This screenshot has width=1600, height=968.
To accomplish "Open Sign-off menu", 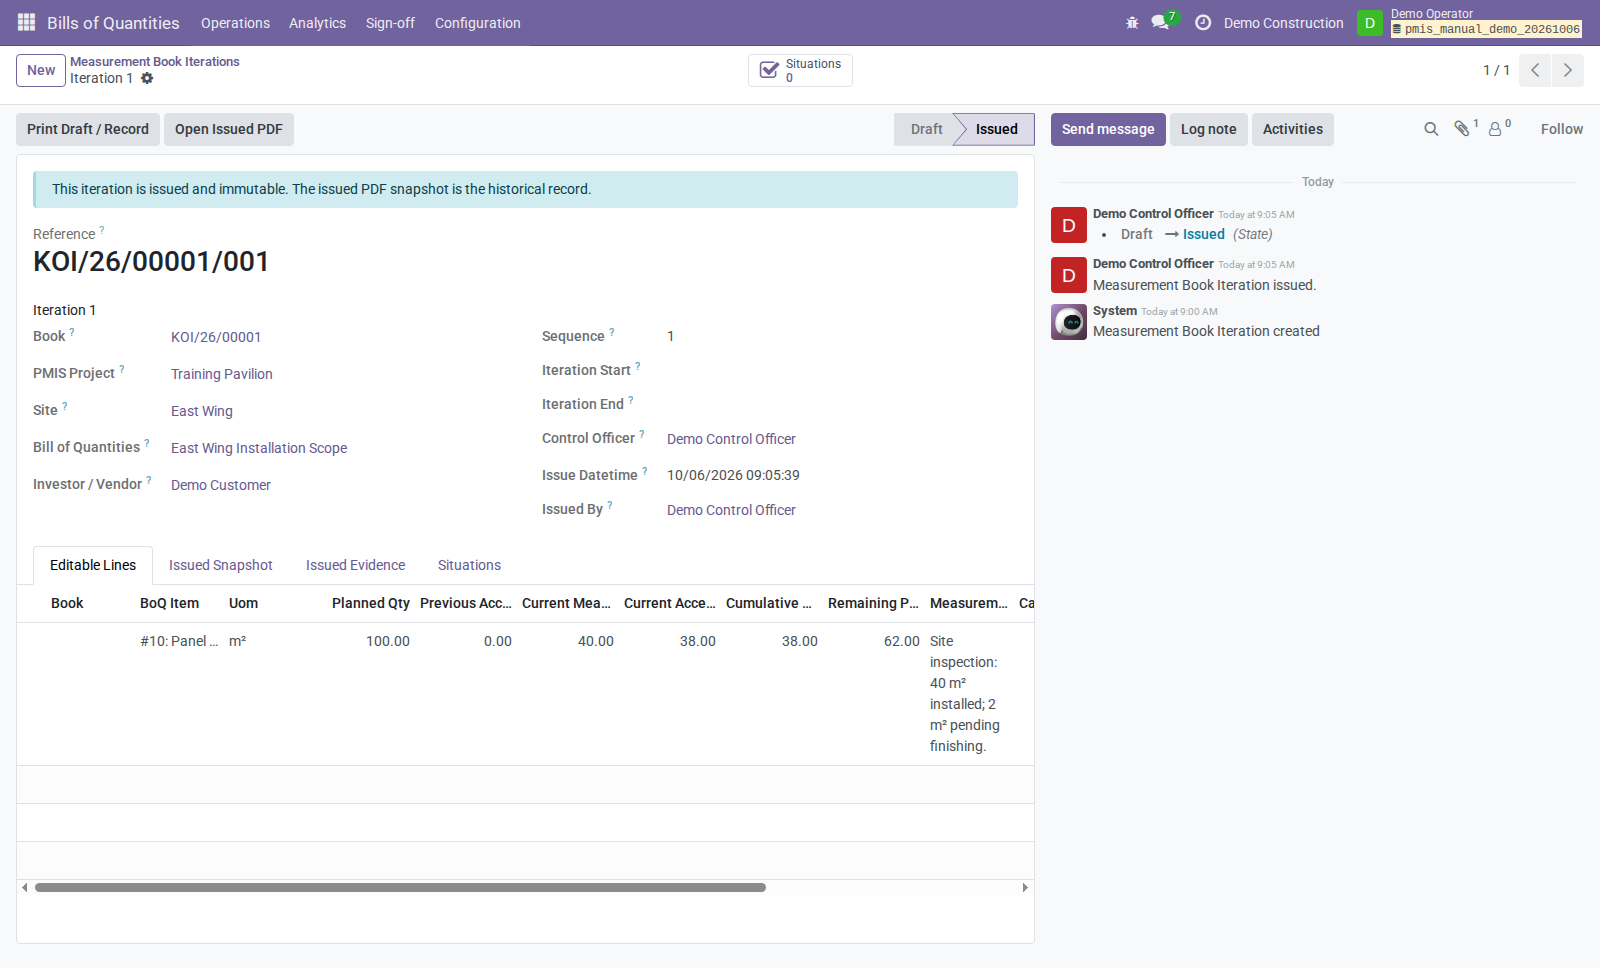I will tap(390, 23).
